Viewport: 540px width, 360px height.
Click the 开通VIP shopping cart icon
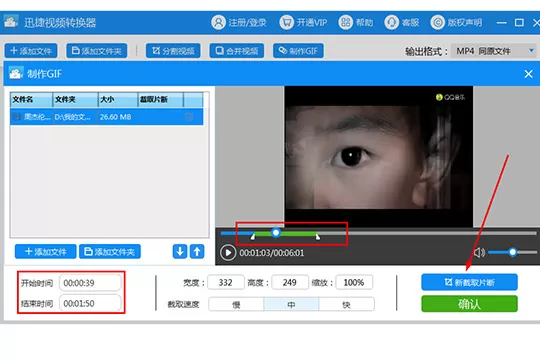(286, 22)
